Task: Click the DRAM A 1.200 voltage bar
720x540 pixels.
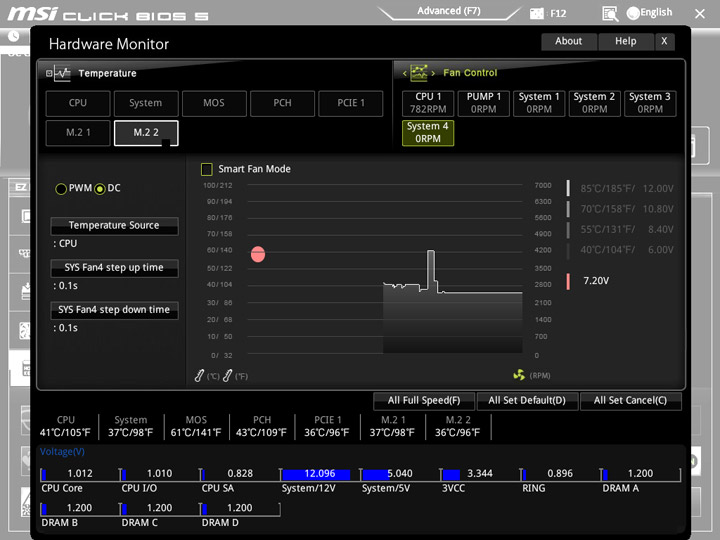Action: pyautogui.click(x=641, y=475)
